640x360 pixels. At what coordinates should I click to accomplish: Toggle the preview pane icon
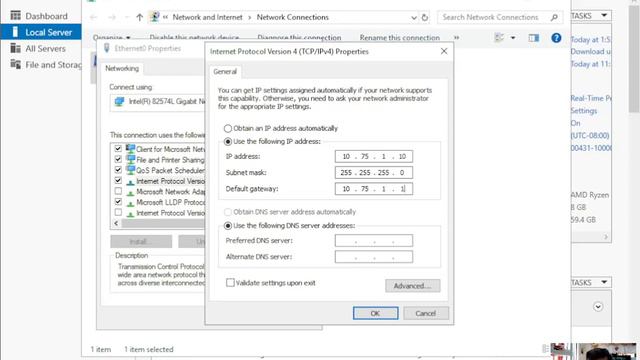533,38
